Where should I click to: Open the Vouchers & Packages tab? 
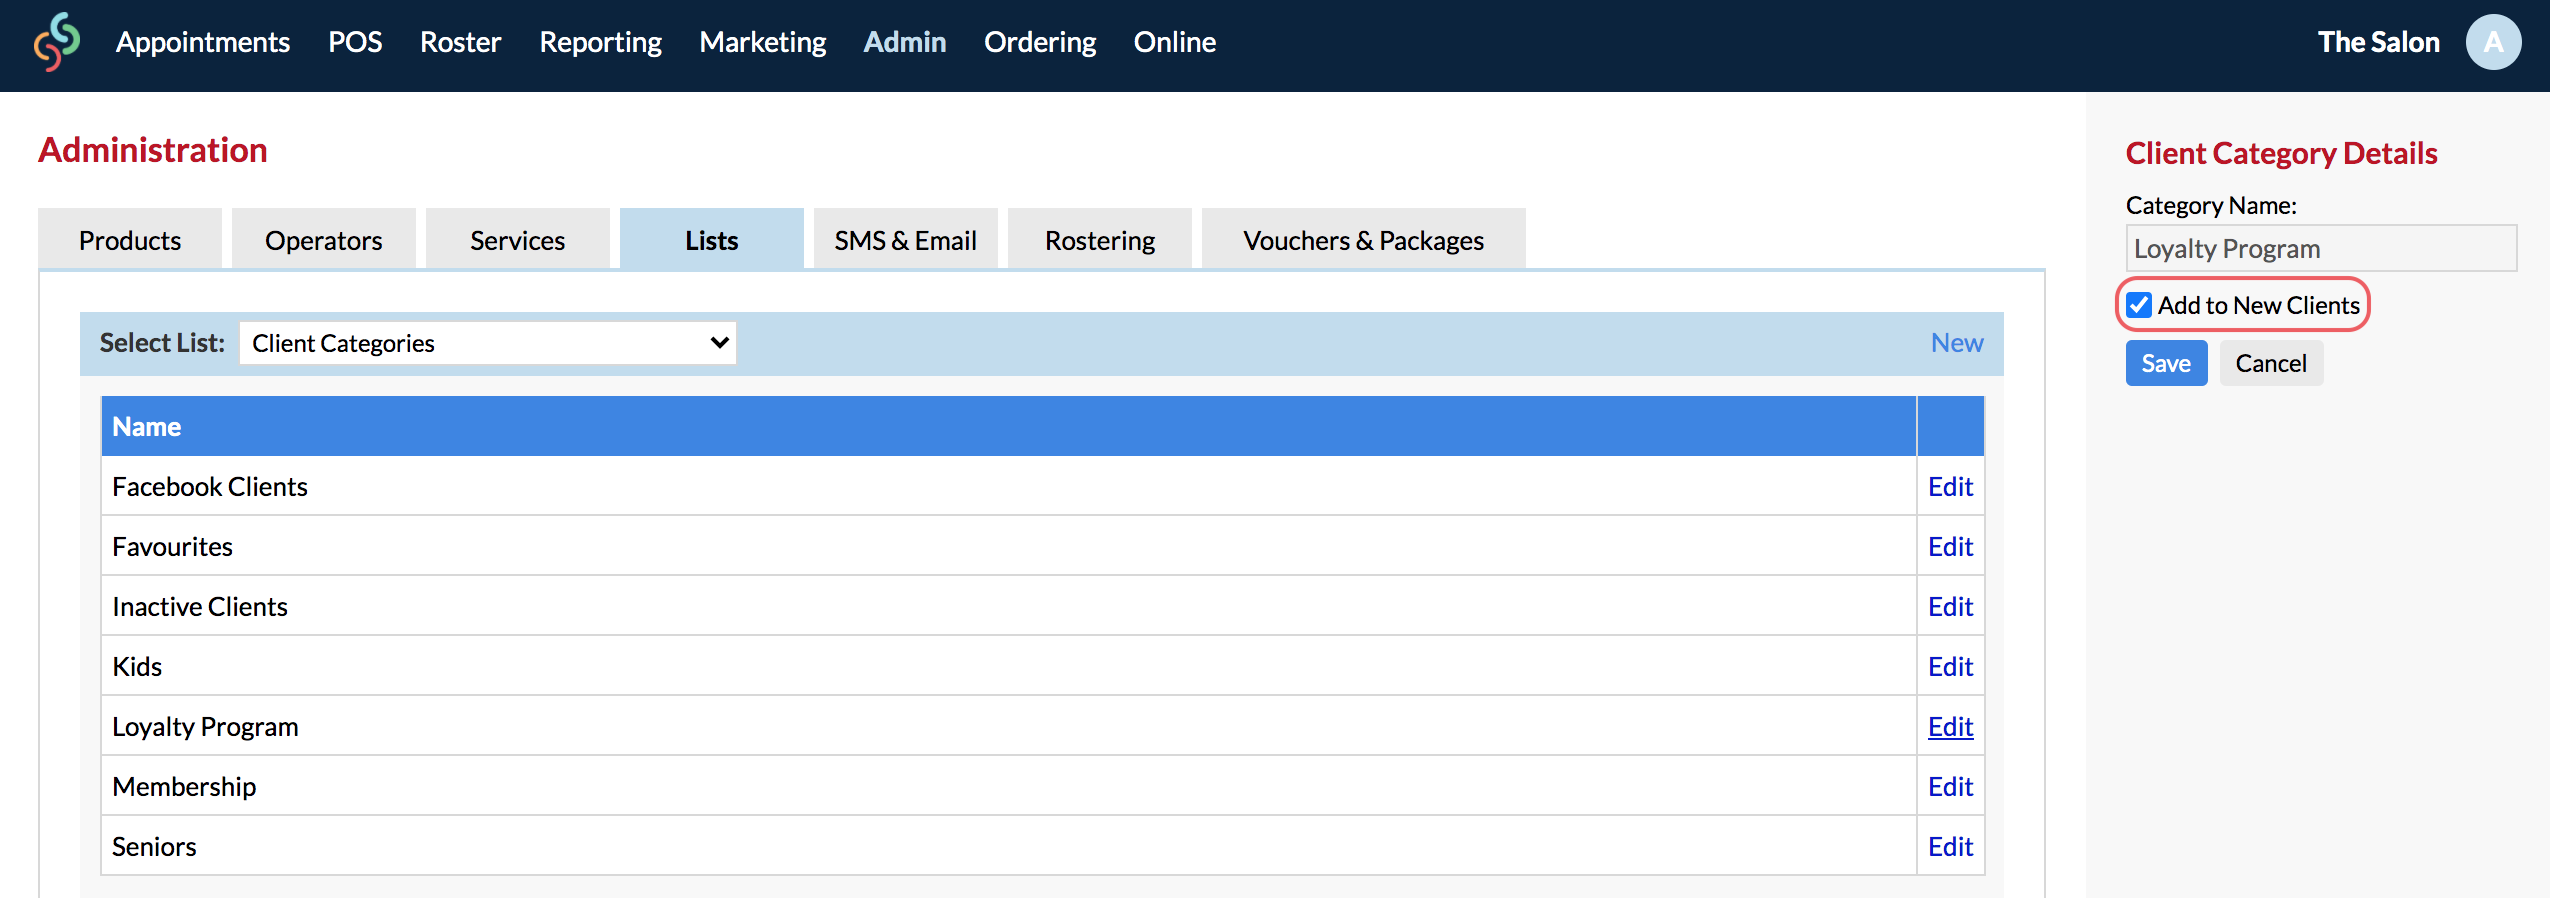tap(1364, 240)
